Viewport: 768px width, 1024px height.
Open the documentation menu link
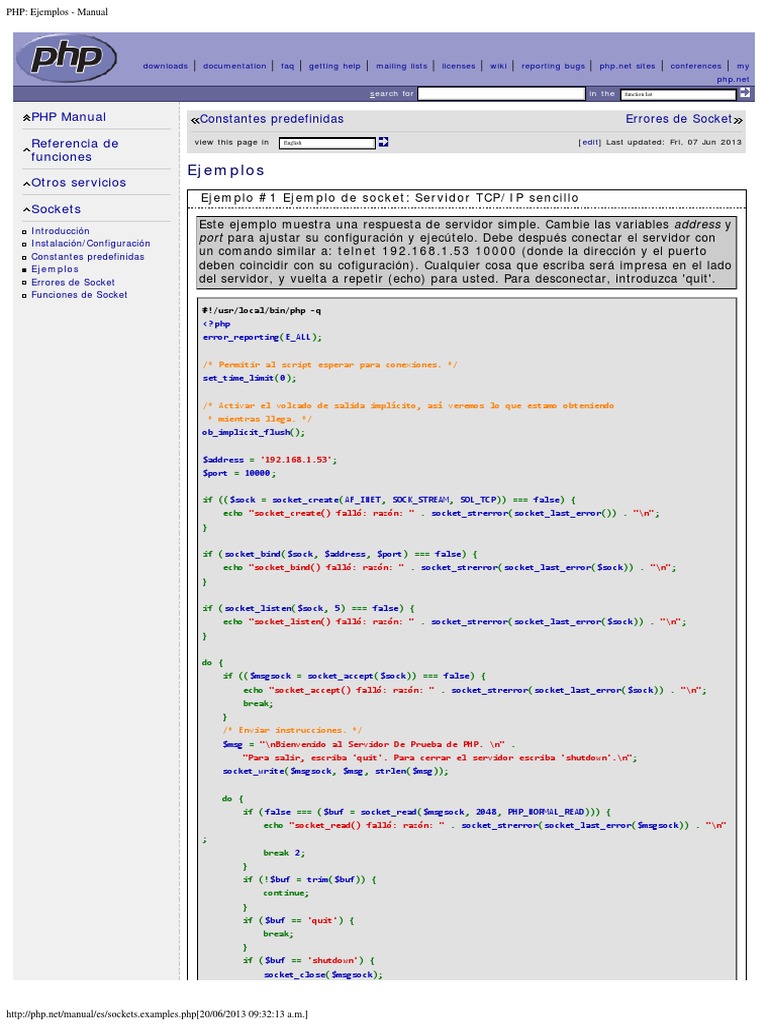234,66
